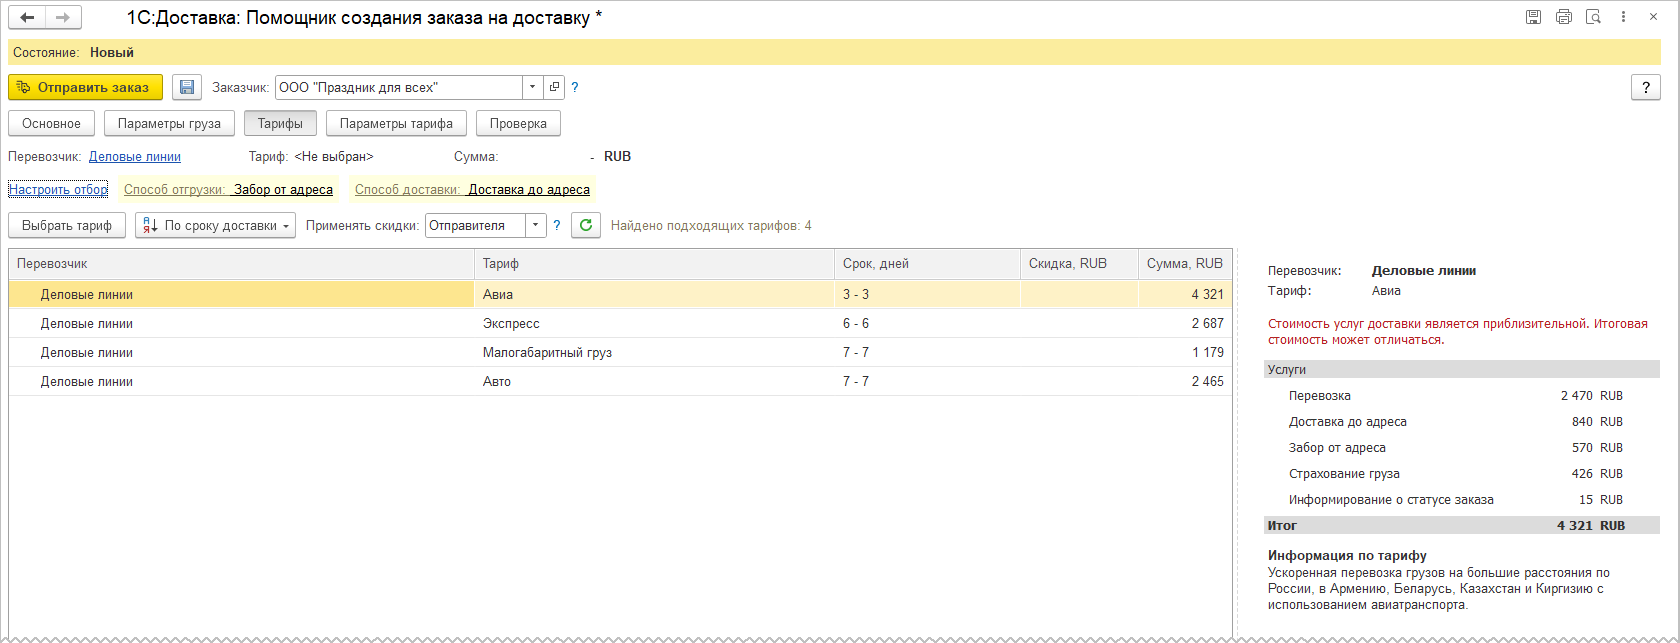Screen dimensions: 1680x643
Task: Expand the Заказчик dropdown arrow
Action: tap(533, 88)
